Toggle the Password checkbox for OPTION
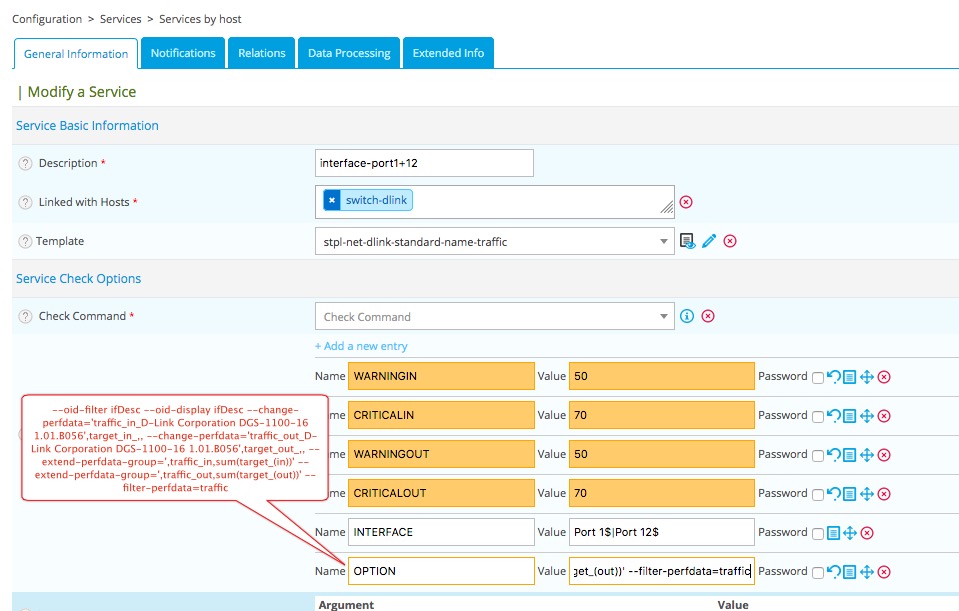 [x=818, y=573]
